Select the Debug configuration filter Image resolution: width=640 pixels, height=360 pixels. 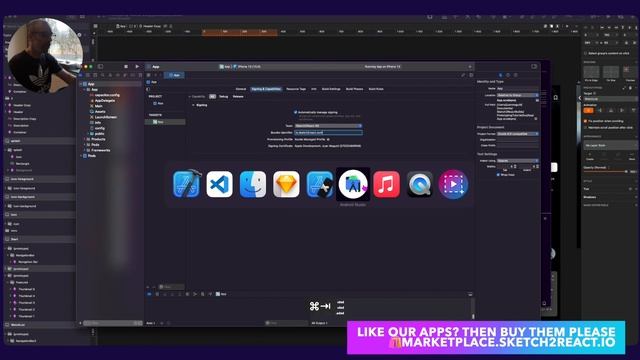(x=223, y=97)
